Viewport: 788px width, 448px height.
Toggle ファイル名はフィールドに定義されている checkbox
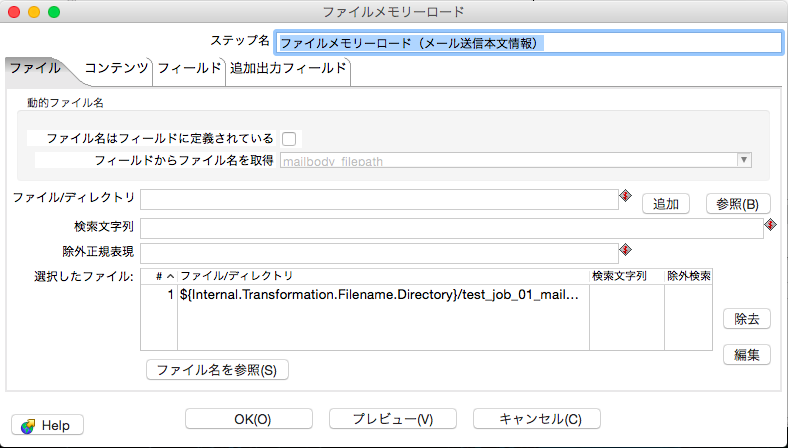coord(290,139)
